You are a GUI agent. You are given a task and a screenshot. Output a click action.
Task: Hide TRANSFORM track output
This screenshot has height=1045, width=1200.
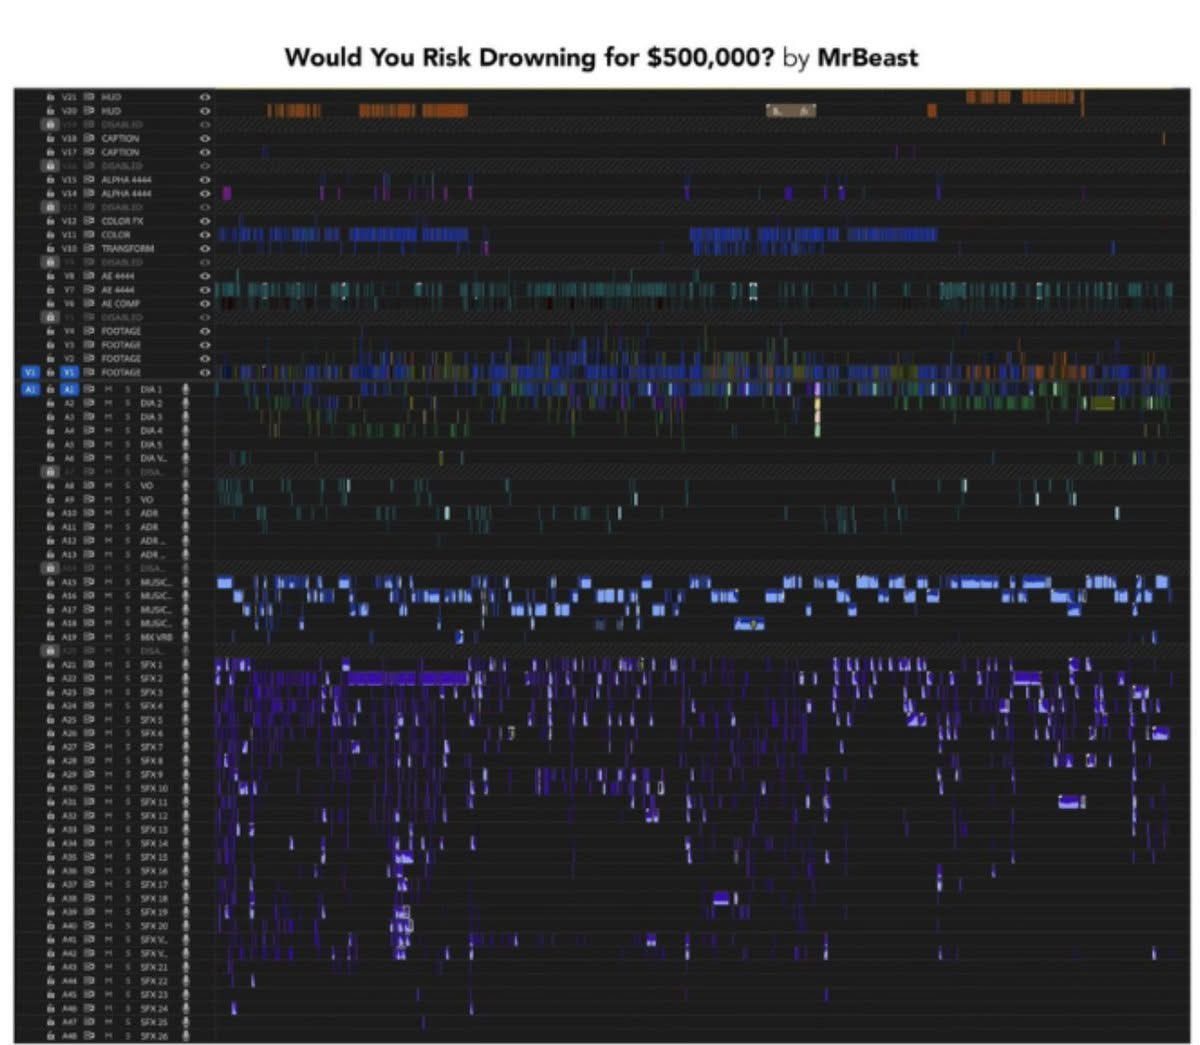[x=205, y=248]
